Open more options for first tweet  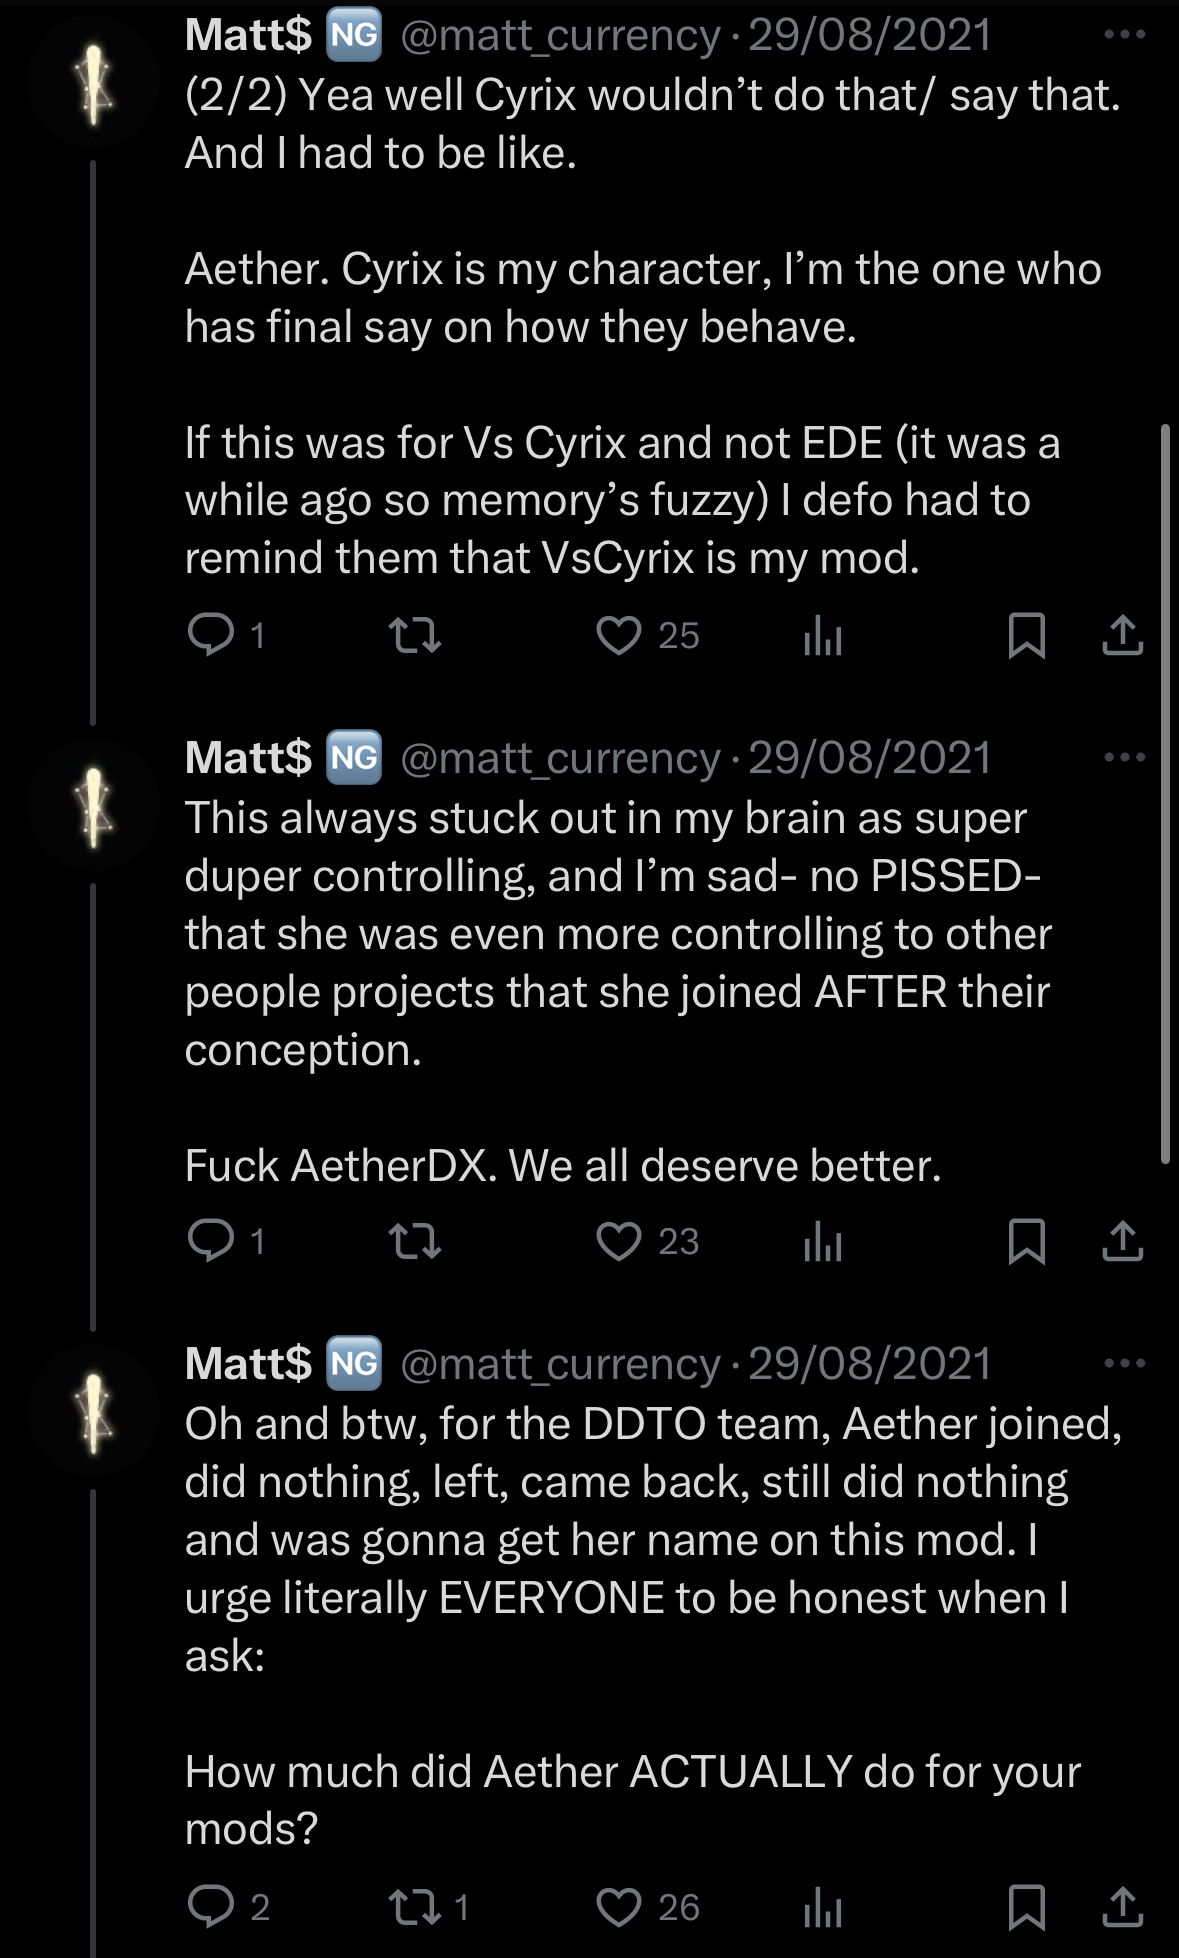click(1124, 35)
